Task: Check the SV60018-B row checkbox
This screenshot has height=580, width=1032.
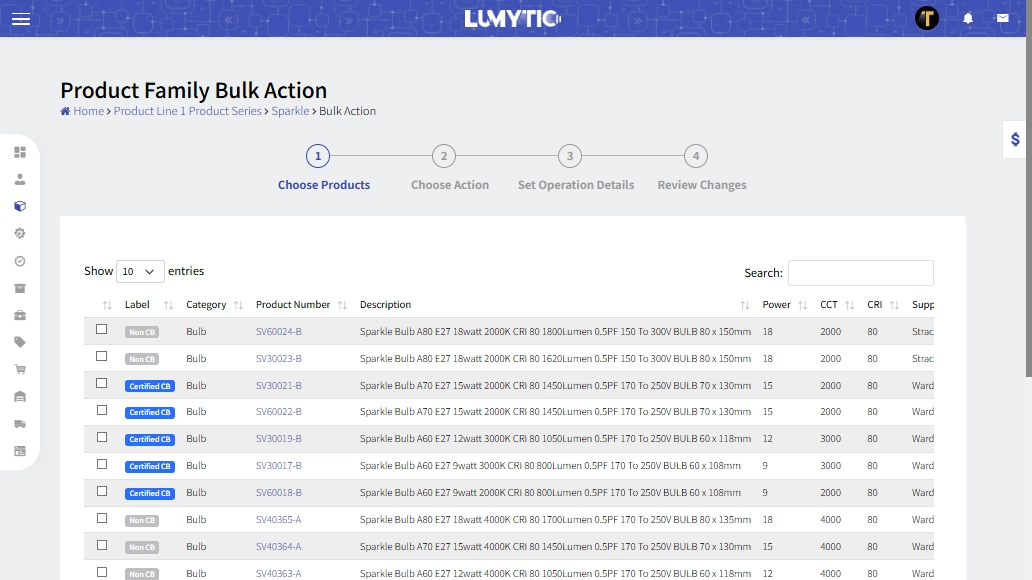Action: click(x=101, y=491)
